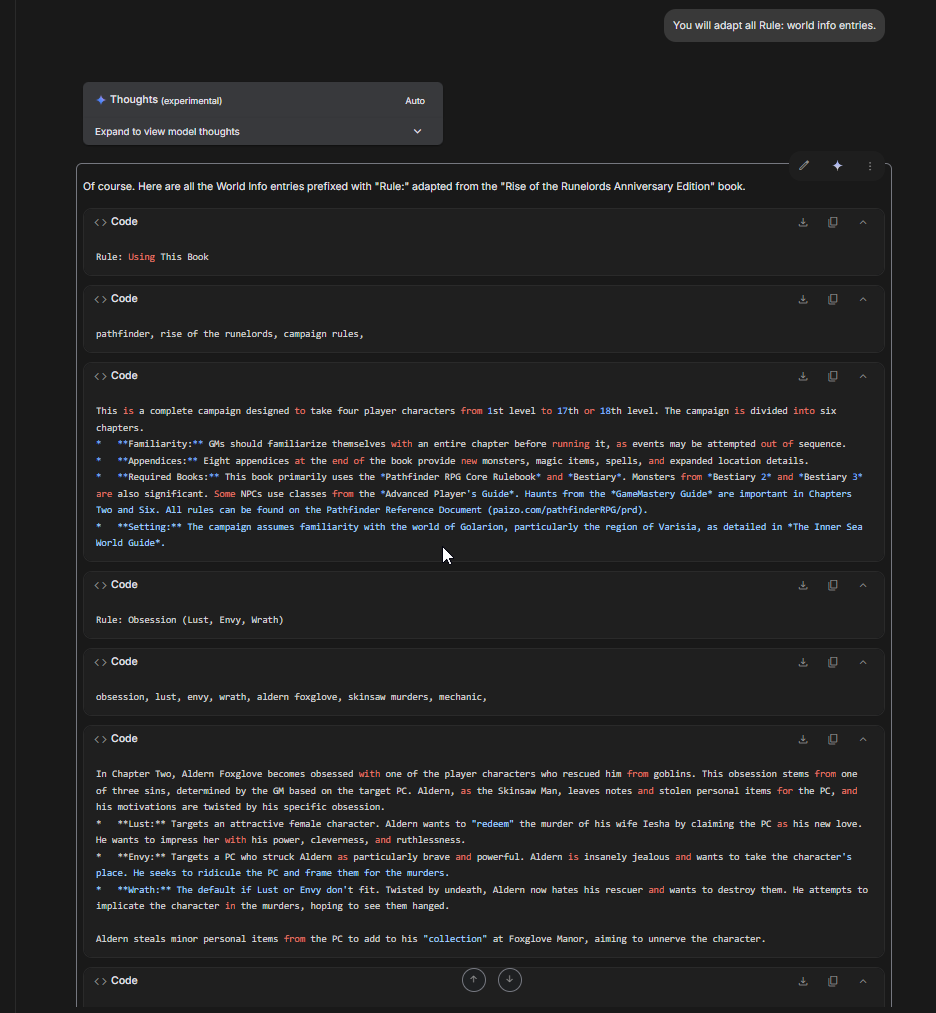Click the '**Wrath:**' bullet line
Image resolution: width=936 pixels, height=1013 pixels.
481,898
